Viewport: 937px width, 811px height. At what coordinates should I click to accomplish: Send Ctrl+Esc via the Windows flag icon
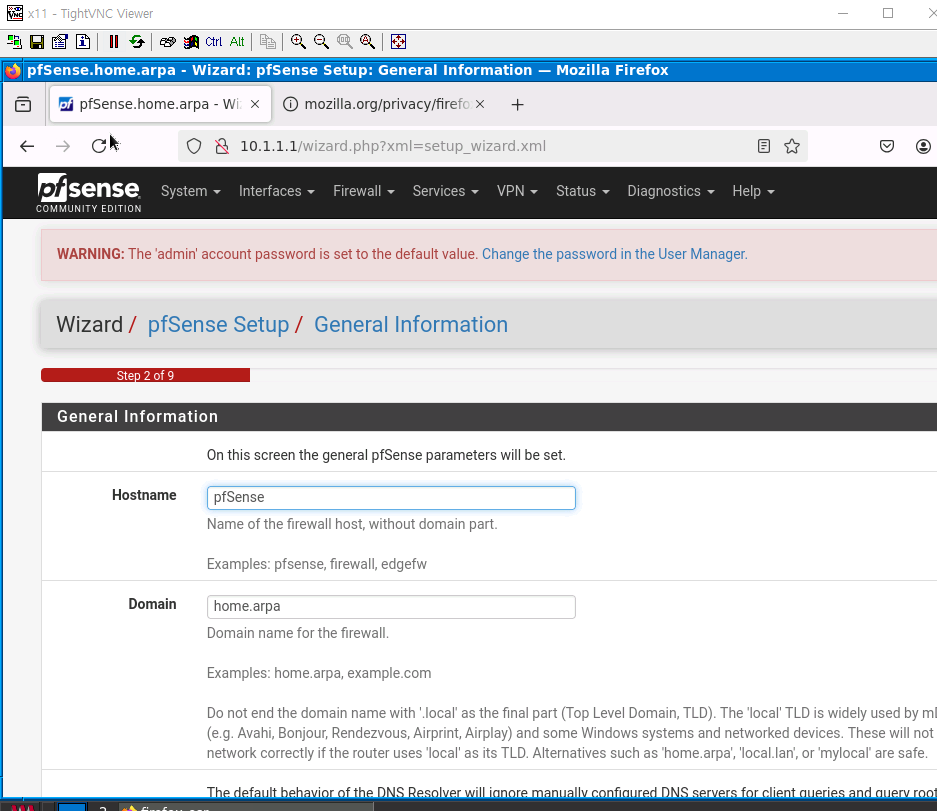(x=191, y=42)
